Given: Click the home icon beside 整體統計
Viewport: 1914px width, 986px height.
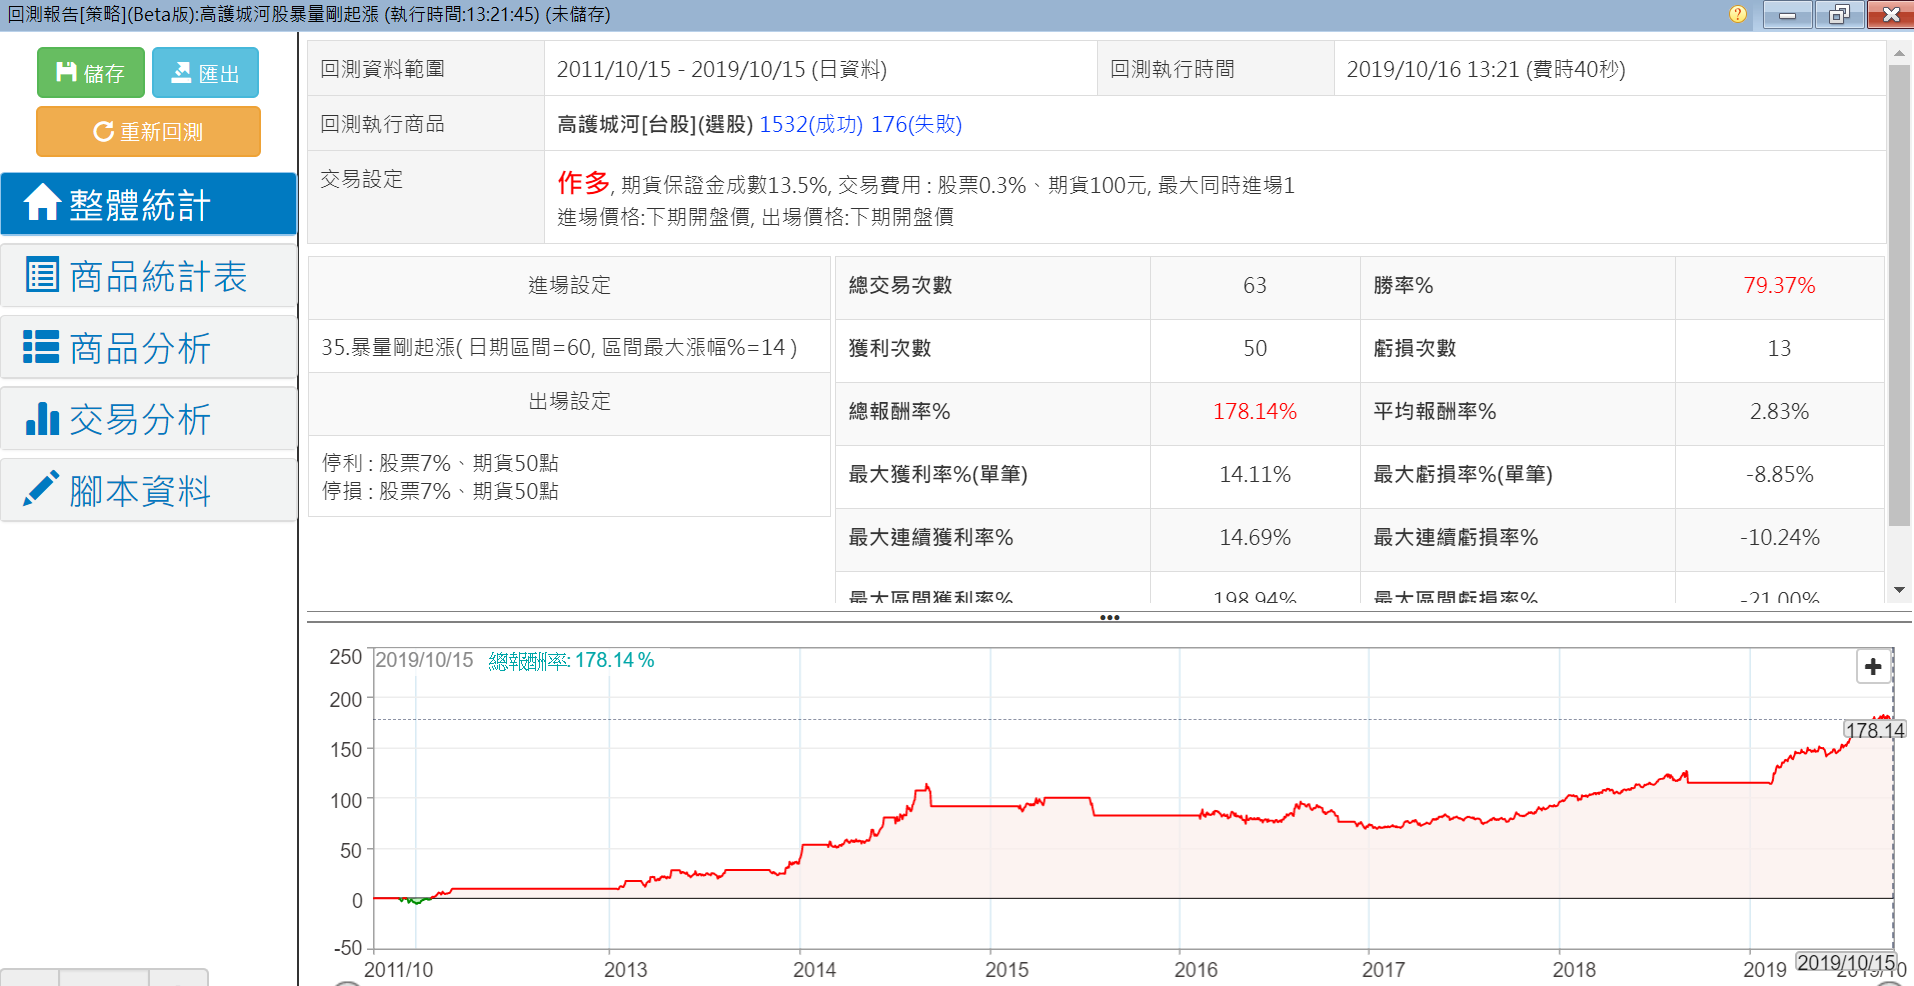Looking at the screenshot, I should (42, 203).
